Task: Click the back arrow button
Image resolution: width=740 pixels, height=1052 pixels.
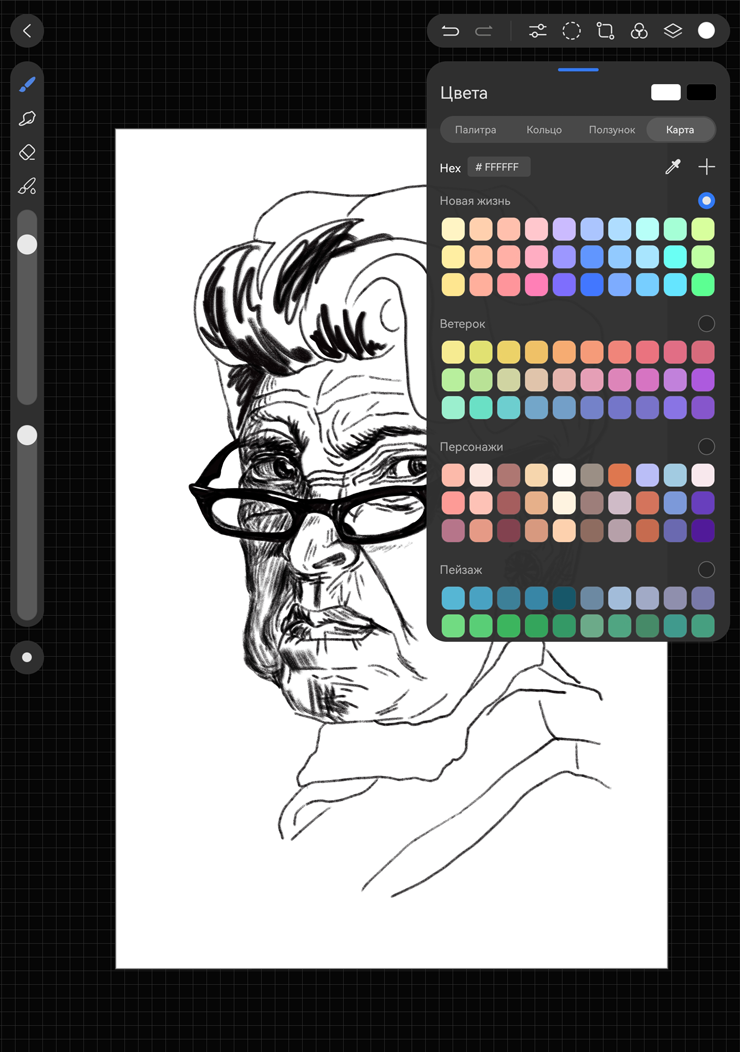Action: [27, 31]
